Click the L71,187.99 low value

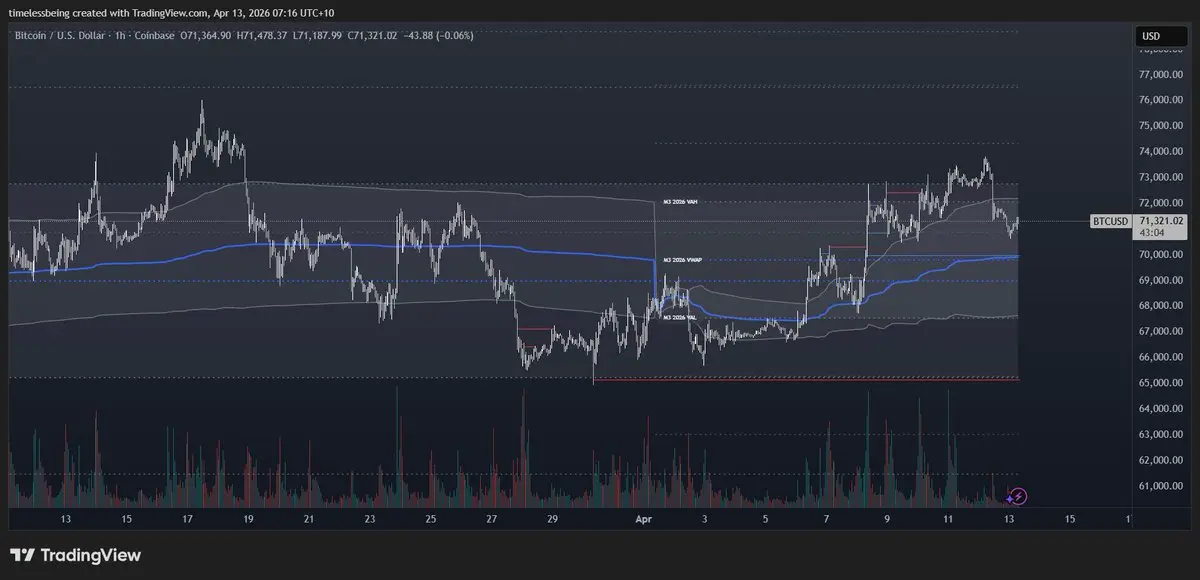click(x=317, y=36)
